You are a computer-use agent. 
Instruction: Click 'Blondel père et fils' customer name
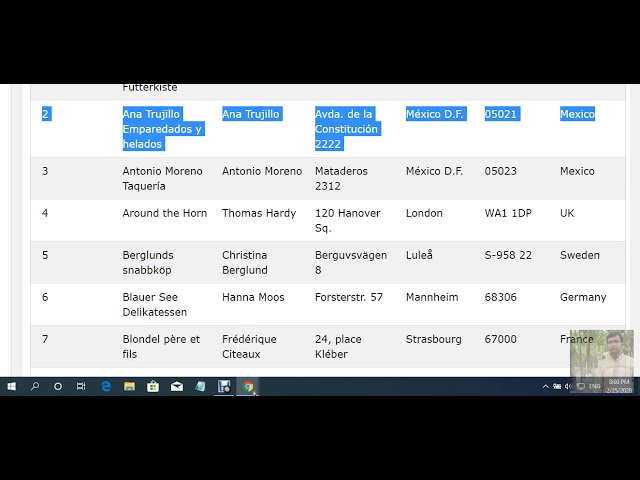(161, 347)
